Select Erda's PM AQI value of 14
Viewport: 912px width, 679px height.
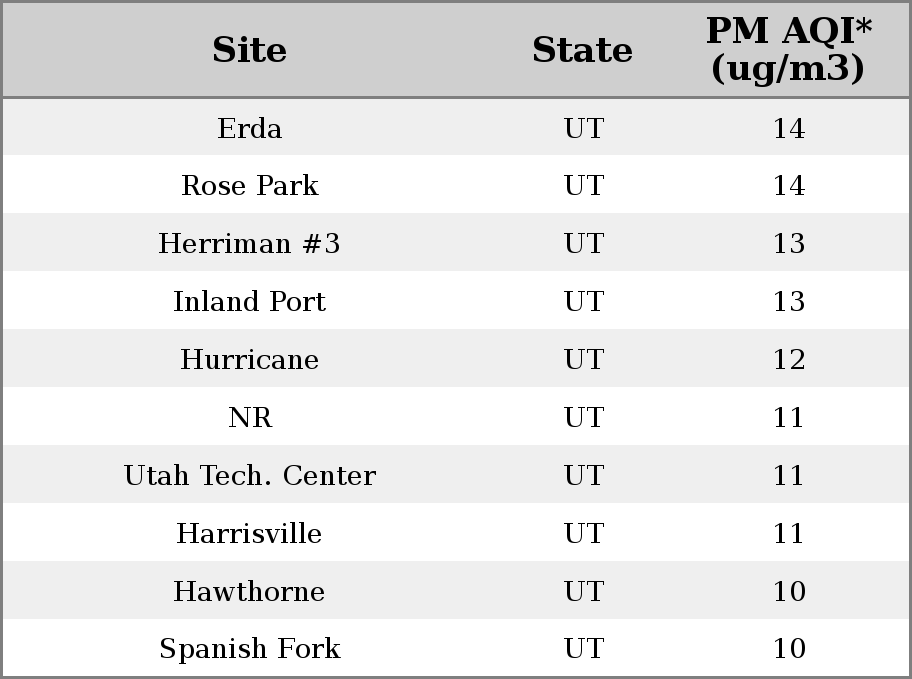(x=789, y=128)
